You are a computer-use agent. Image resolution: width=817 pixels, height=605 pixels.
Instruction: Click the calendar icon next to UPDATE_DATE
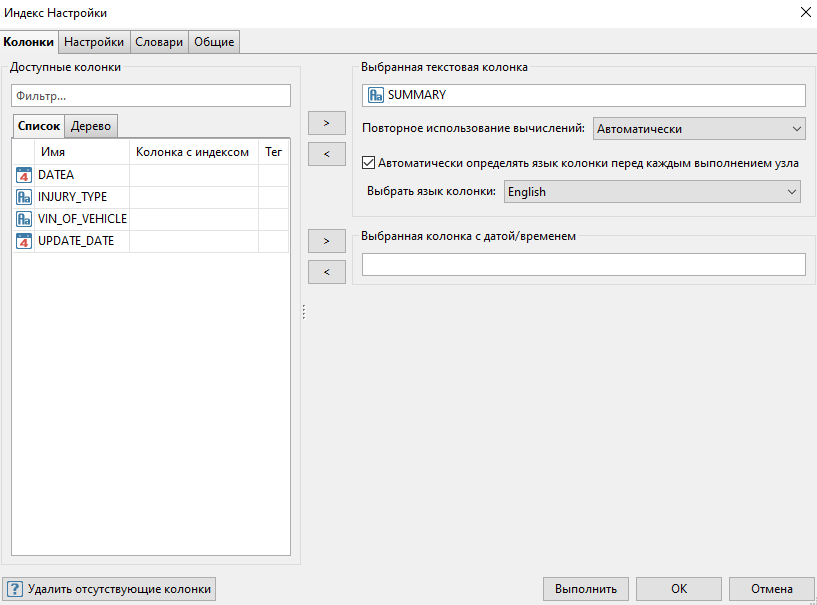pos(25,241)
